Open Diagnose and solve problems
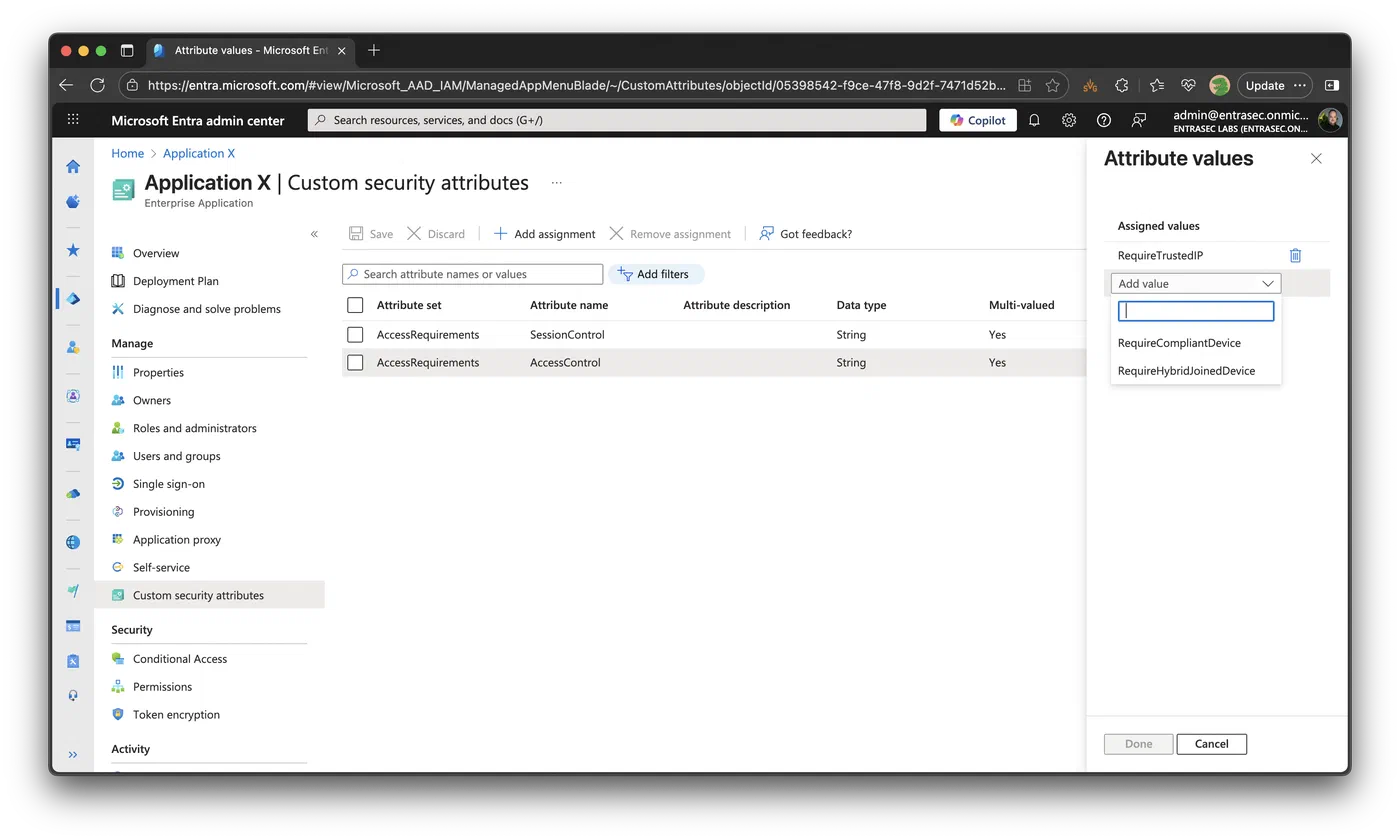 click(x=207, y=309)
